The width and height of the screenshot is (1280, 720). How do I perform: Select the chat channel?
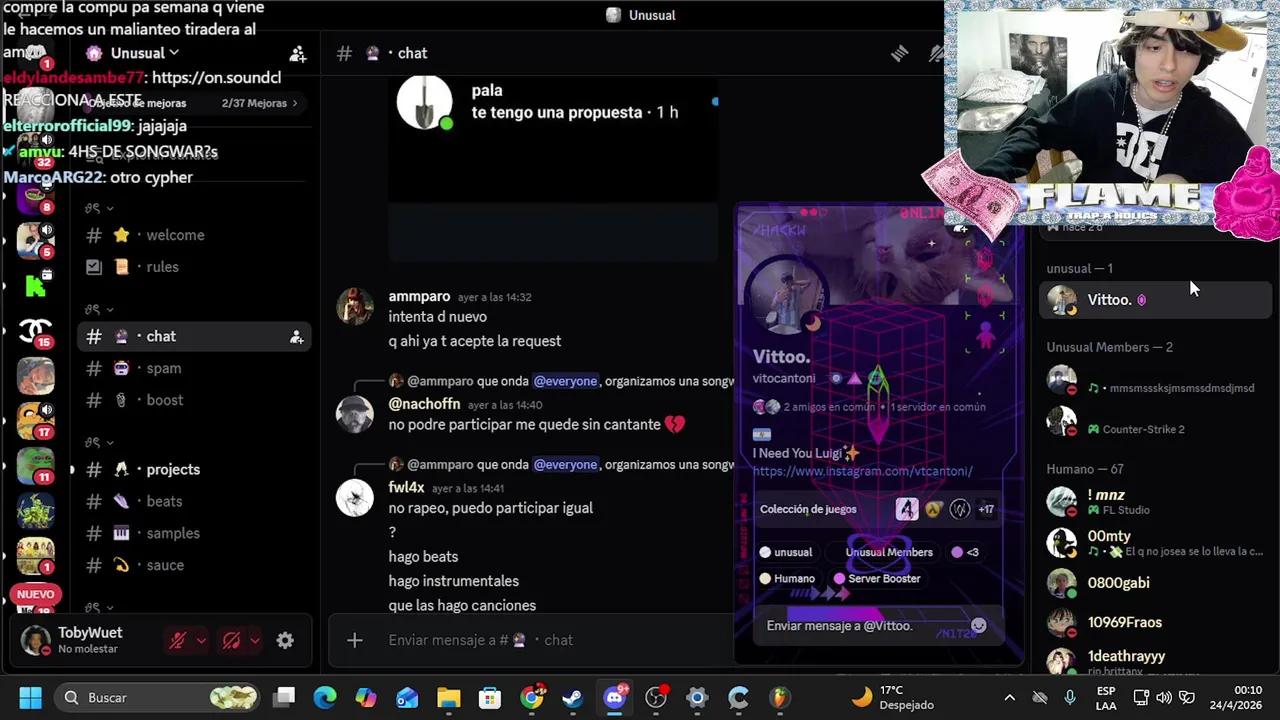click(193, 337)
